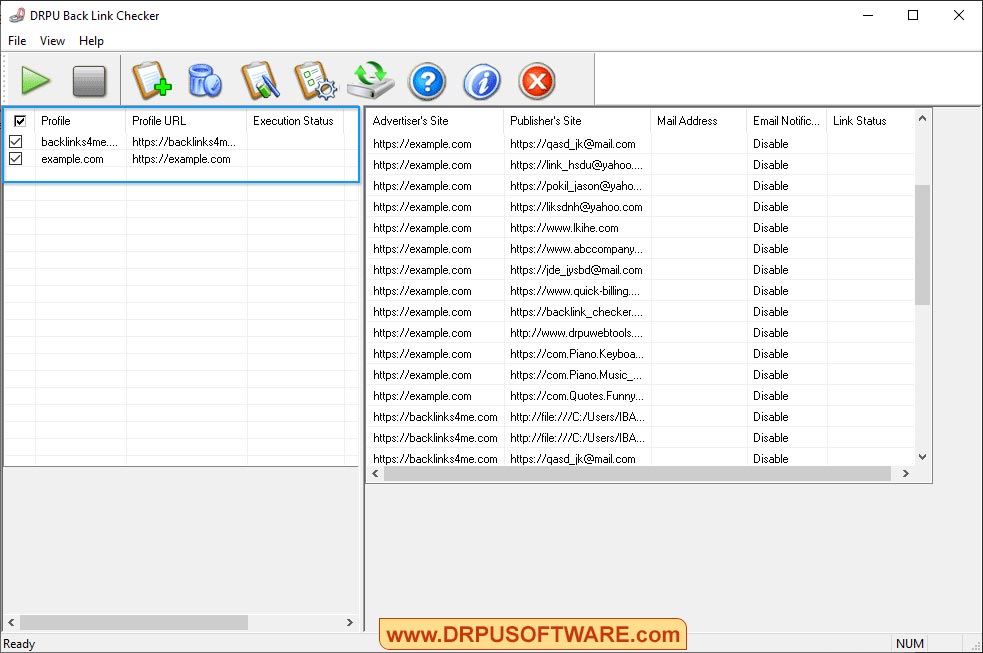The height and width of the screenshot is (653, 983).
Task: Start the back link checking process
Action: [x=36, y=81]
